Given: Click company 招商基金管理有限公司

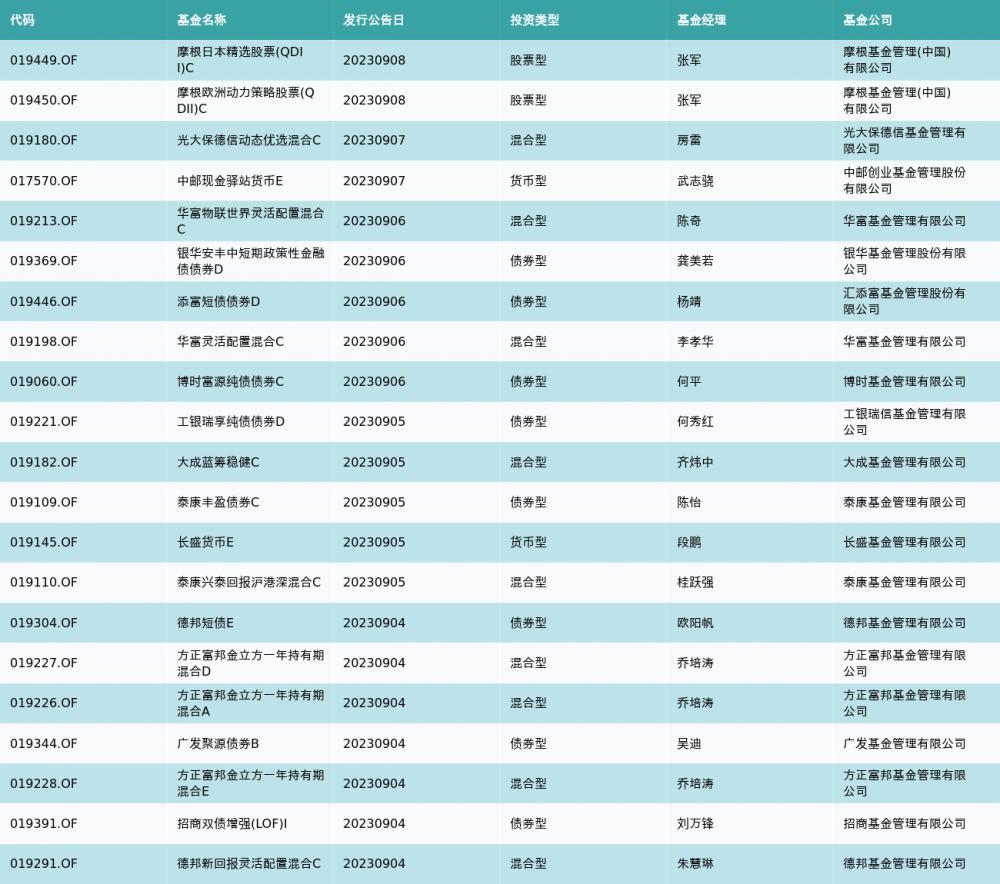Looking at the screenshot, I should click(904, 823).
